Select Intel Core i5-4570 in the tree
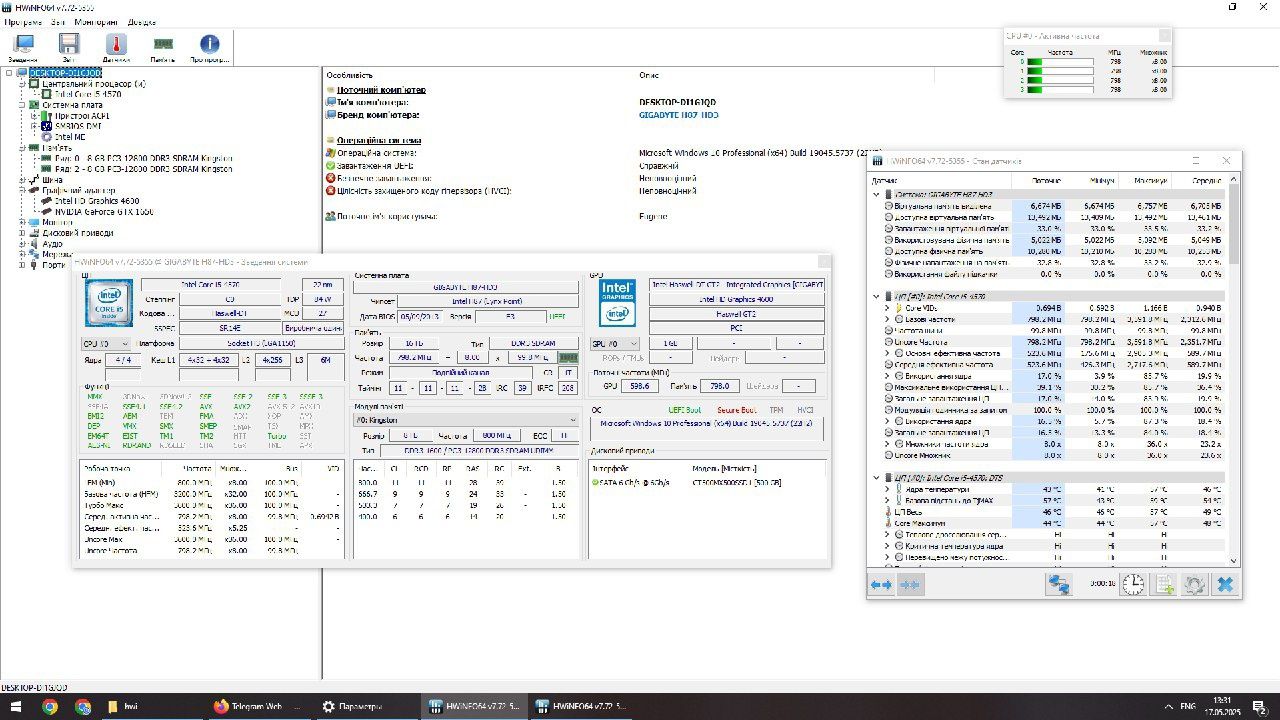The width and height of the screenshot is (1280, 720). [89, 94]
